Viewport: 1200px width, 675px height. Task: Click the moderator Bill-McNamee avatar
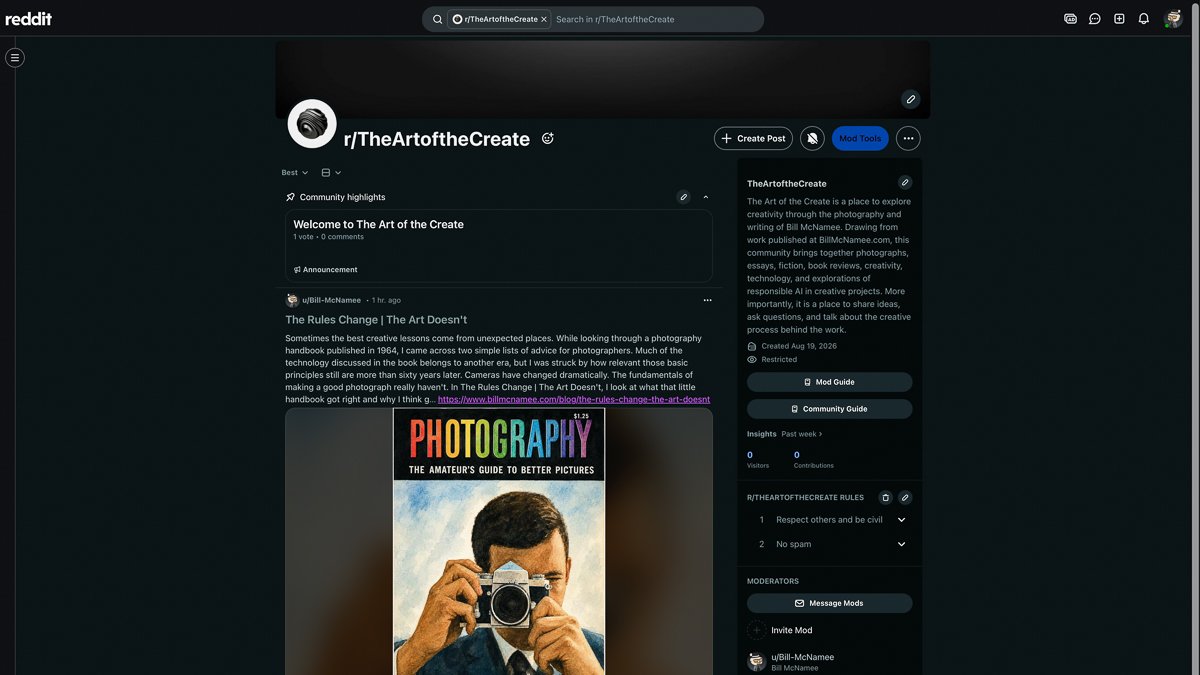(x=757, y=661)
